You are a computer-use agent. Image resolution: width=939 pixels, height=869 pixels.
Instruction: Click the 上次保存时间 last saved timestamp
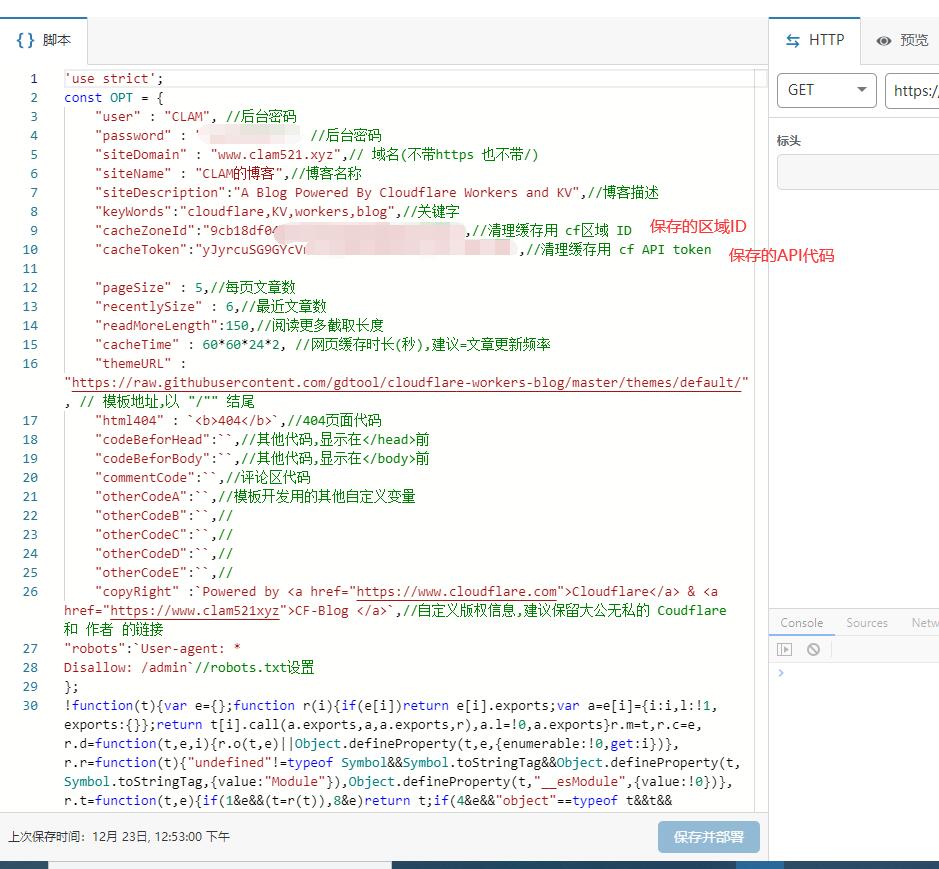tap(119, 837)
